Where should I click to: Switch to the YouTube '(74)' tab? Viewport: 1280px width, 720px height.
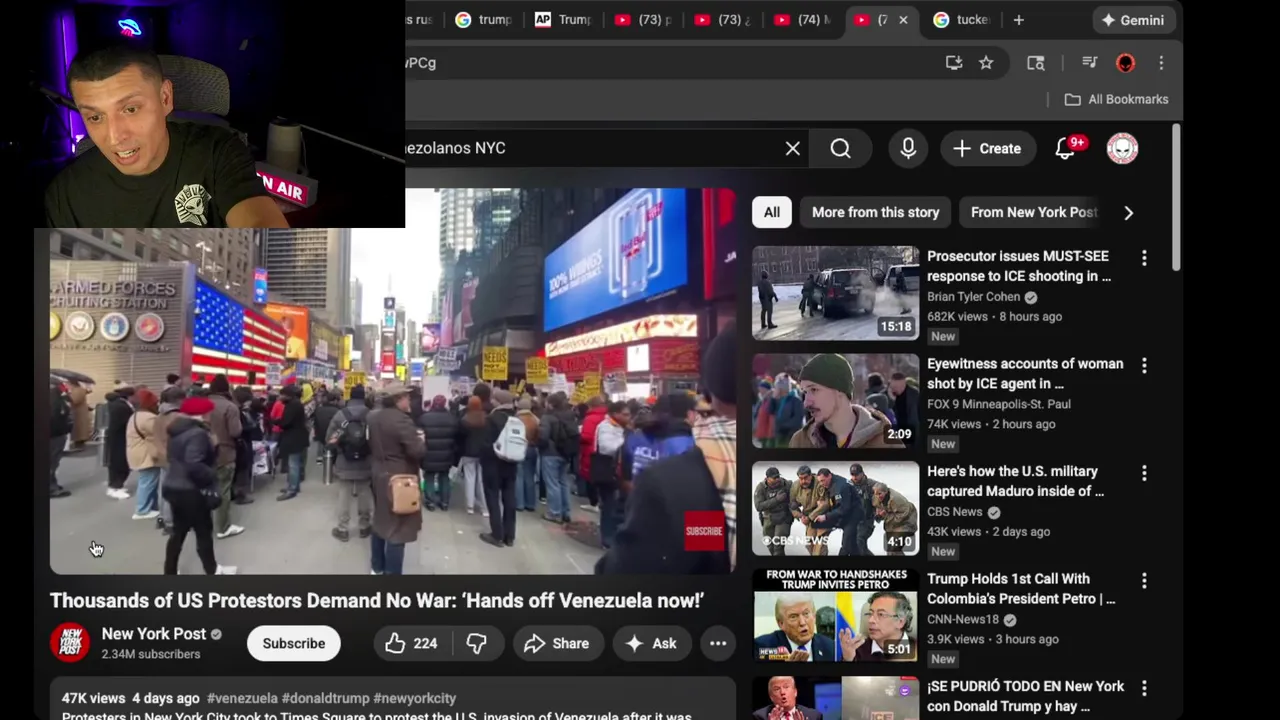click(x=803, y=20)
